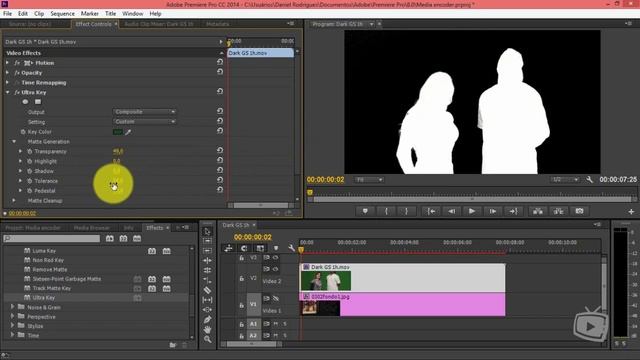Expand the Motion effect
The height and width of the screenshot is (360, 640).
(x=7, y=63)
